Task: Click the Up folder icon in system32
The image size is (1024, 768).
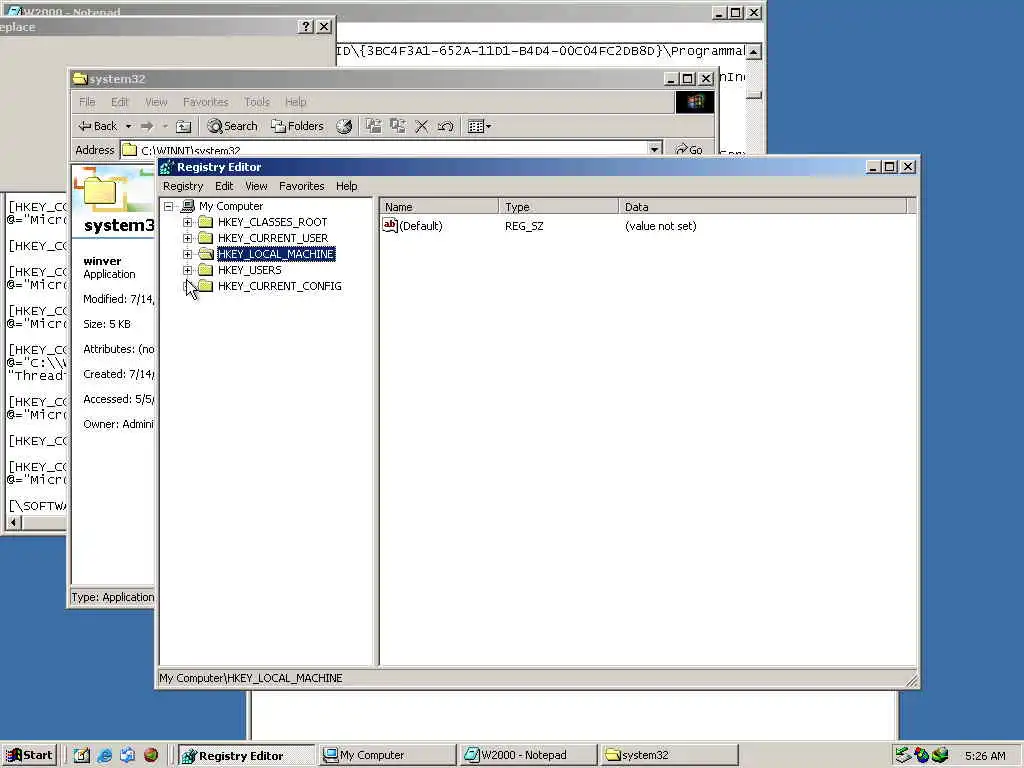Action: tap(184, 126)
